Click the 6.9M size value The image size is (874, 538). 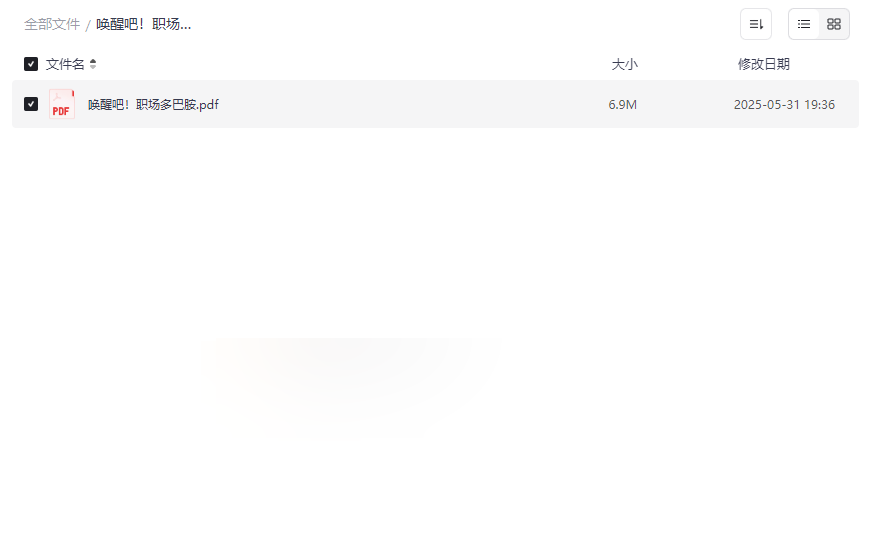(x=623, y=105)
